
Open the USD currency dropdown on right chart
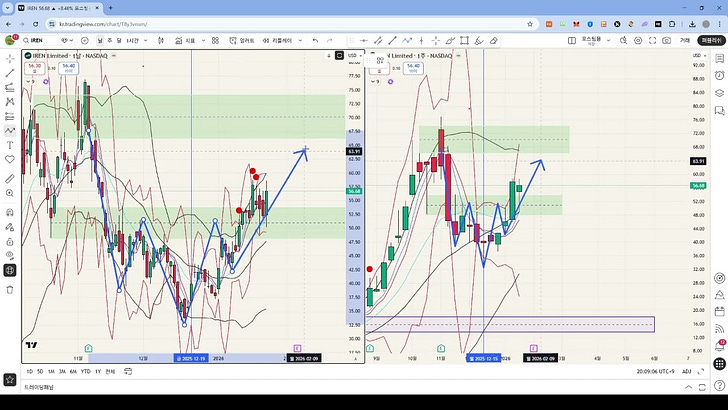[x=699, y=55]
